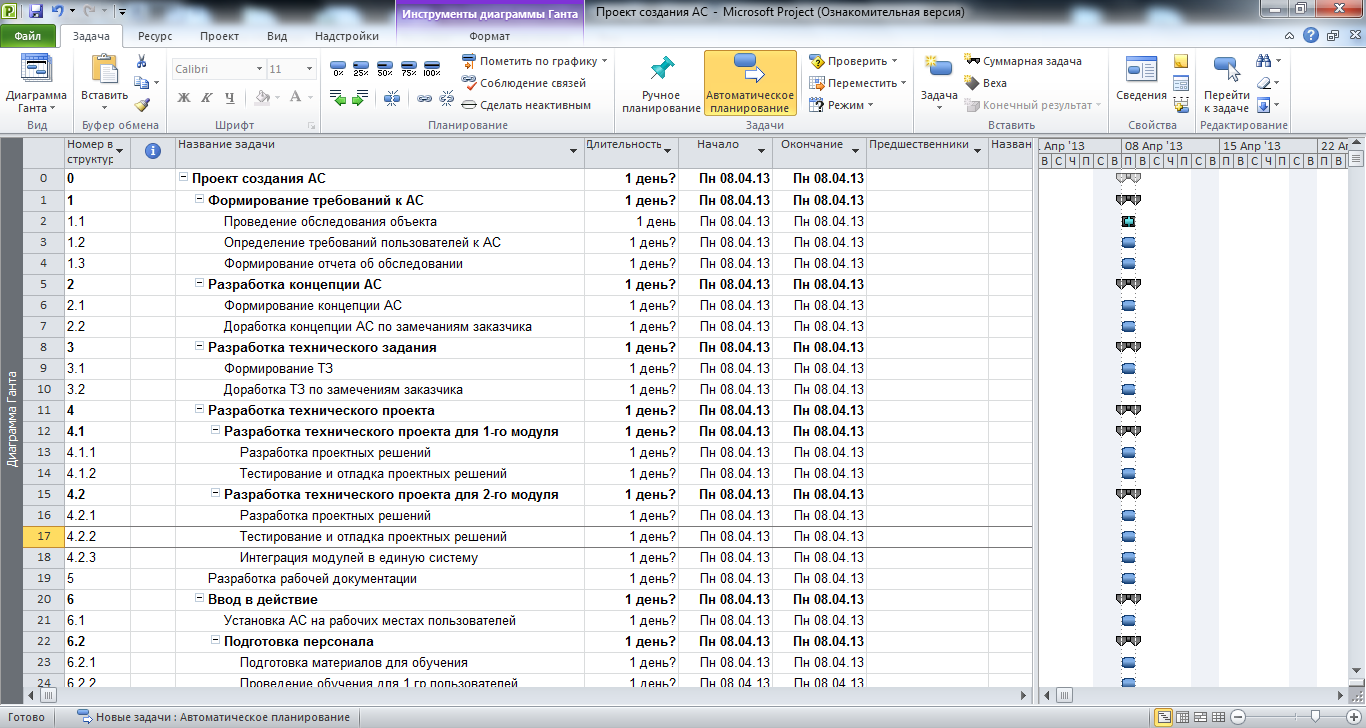This screenshot has width=1366, height=728.
Task: Click the Диаграмма Ганта view button
Action: (x=36, y=84)
